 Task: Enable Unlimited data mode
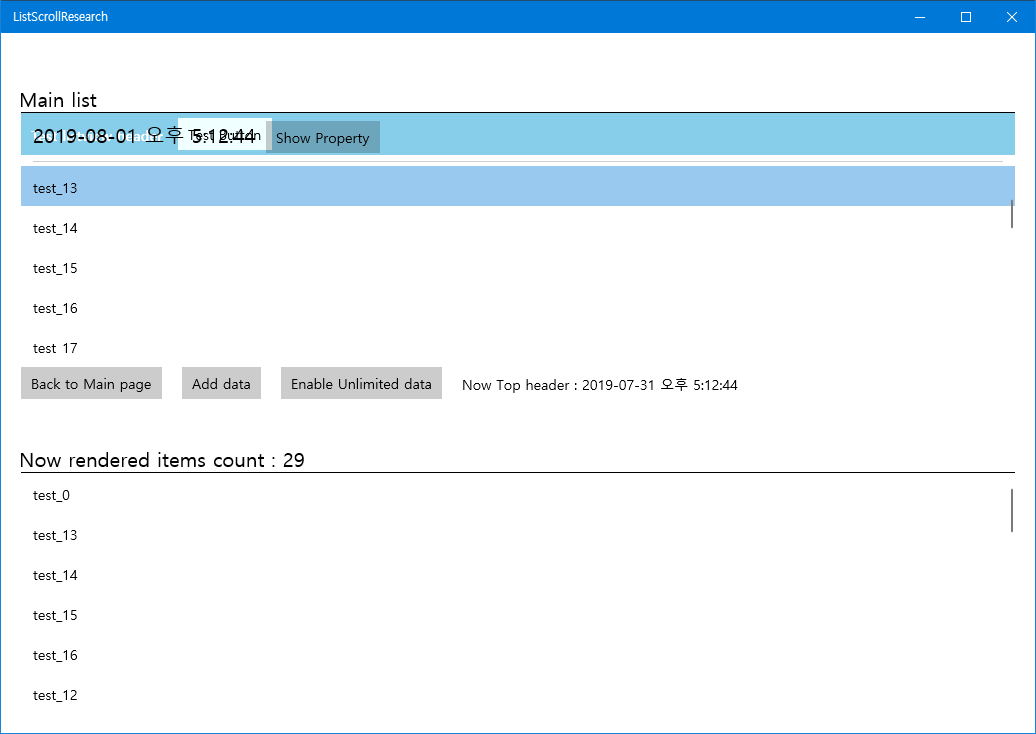click(360, 382)
